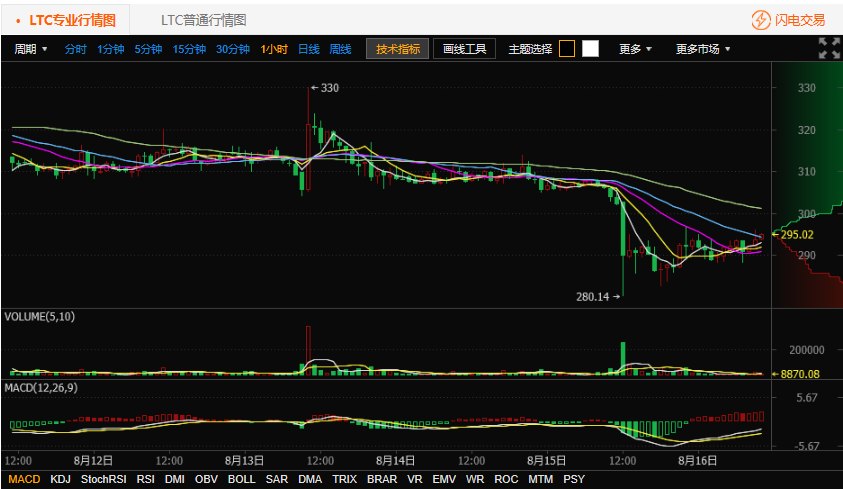
Task: Click the MACD(12,26,9) label
Action: 41,387
